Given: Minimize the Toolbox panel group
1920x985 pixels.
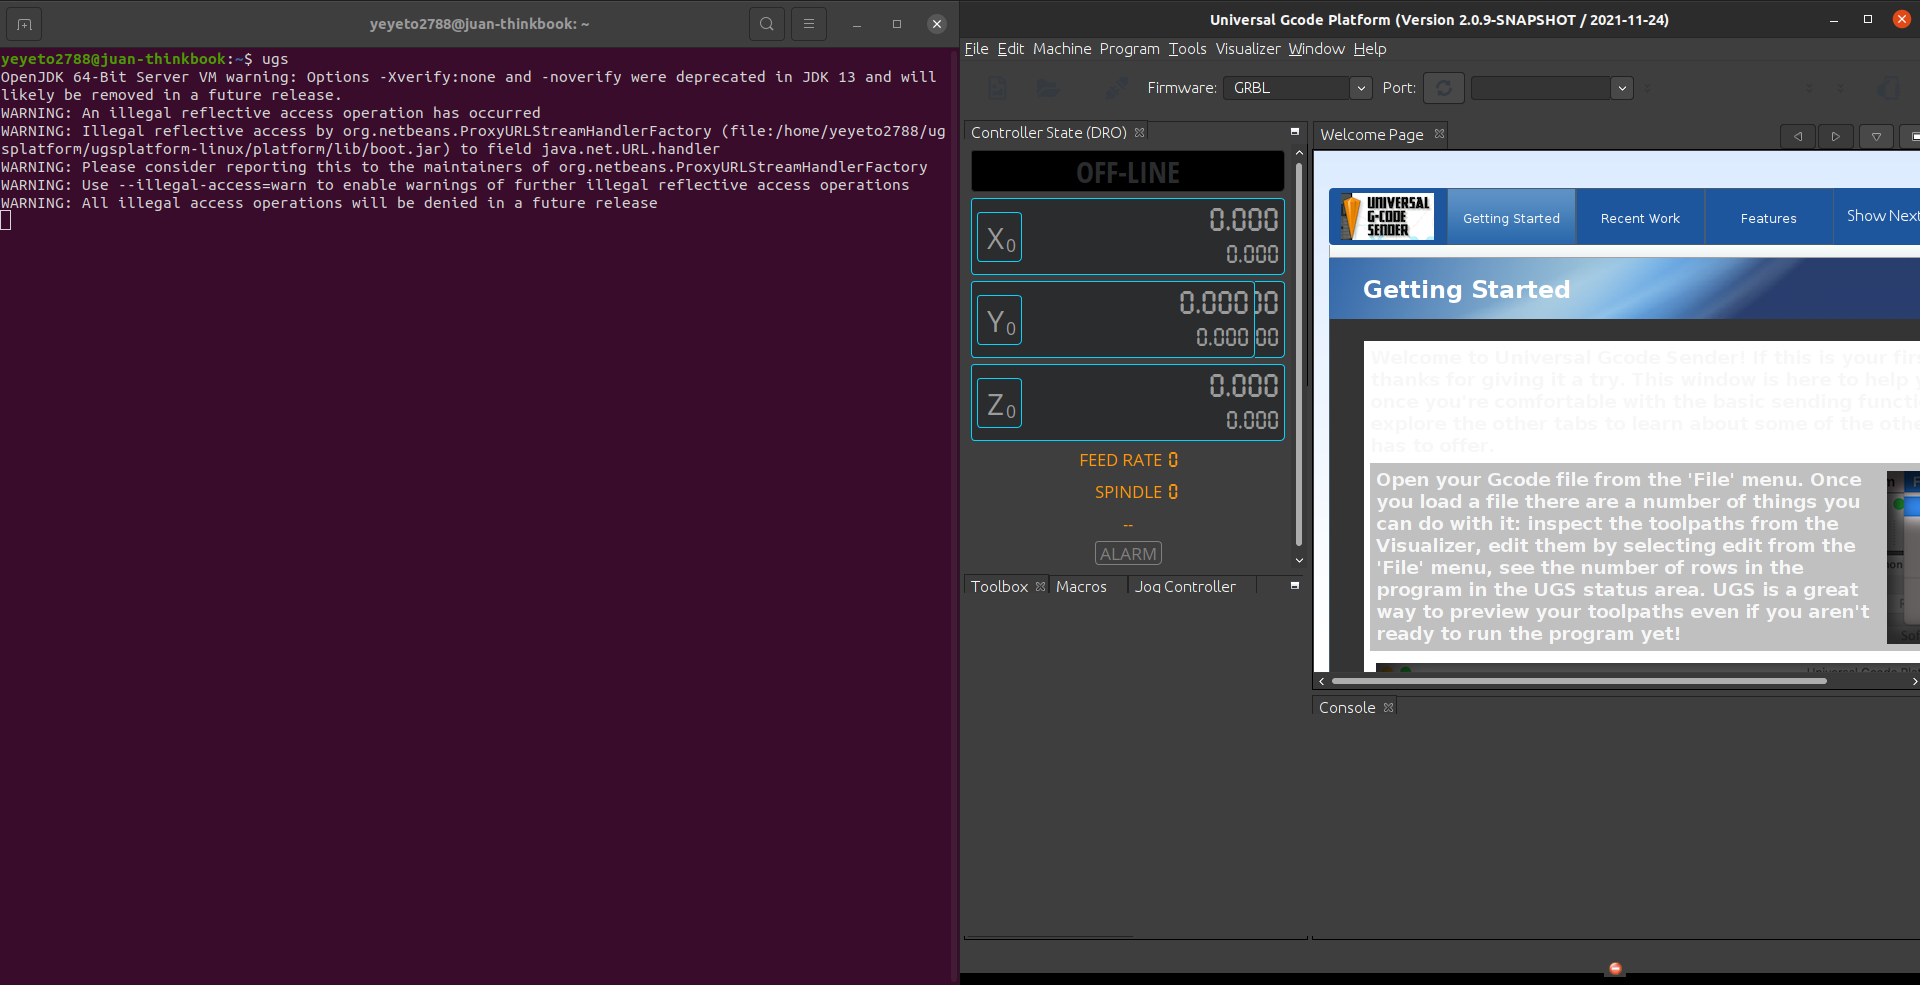Looking at the screenshot, I should (x=1294, y=586).
